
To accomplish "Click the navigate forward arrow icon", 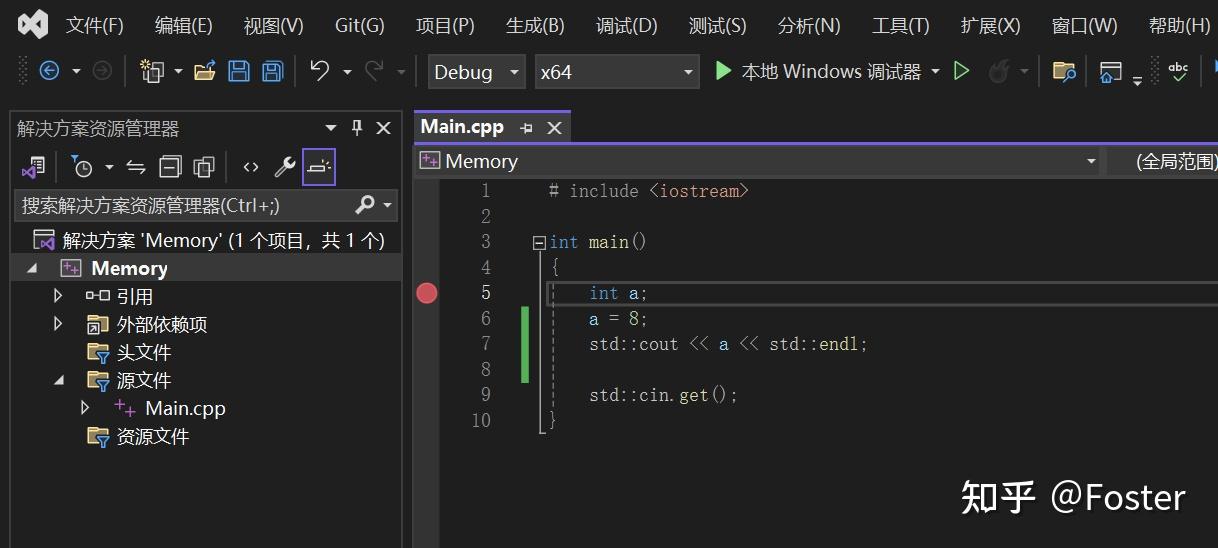I will (x=102, y=71).
